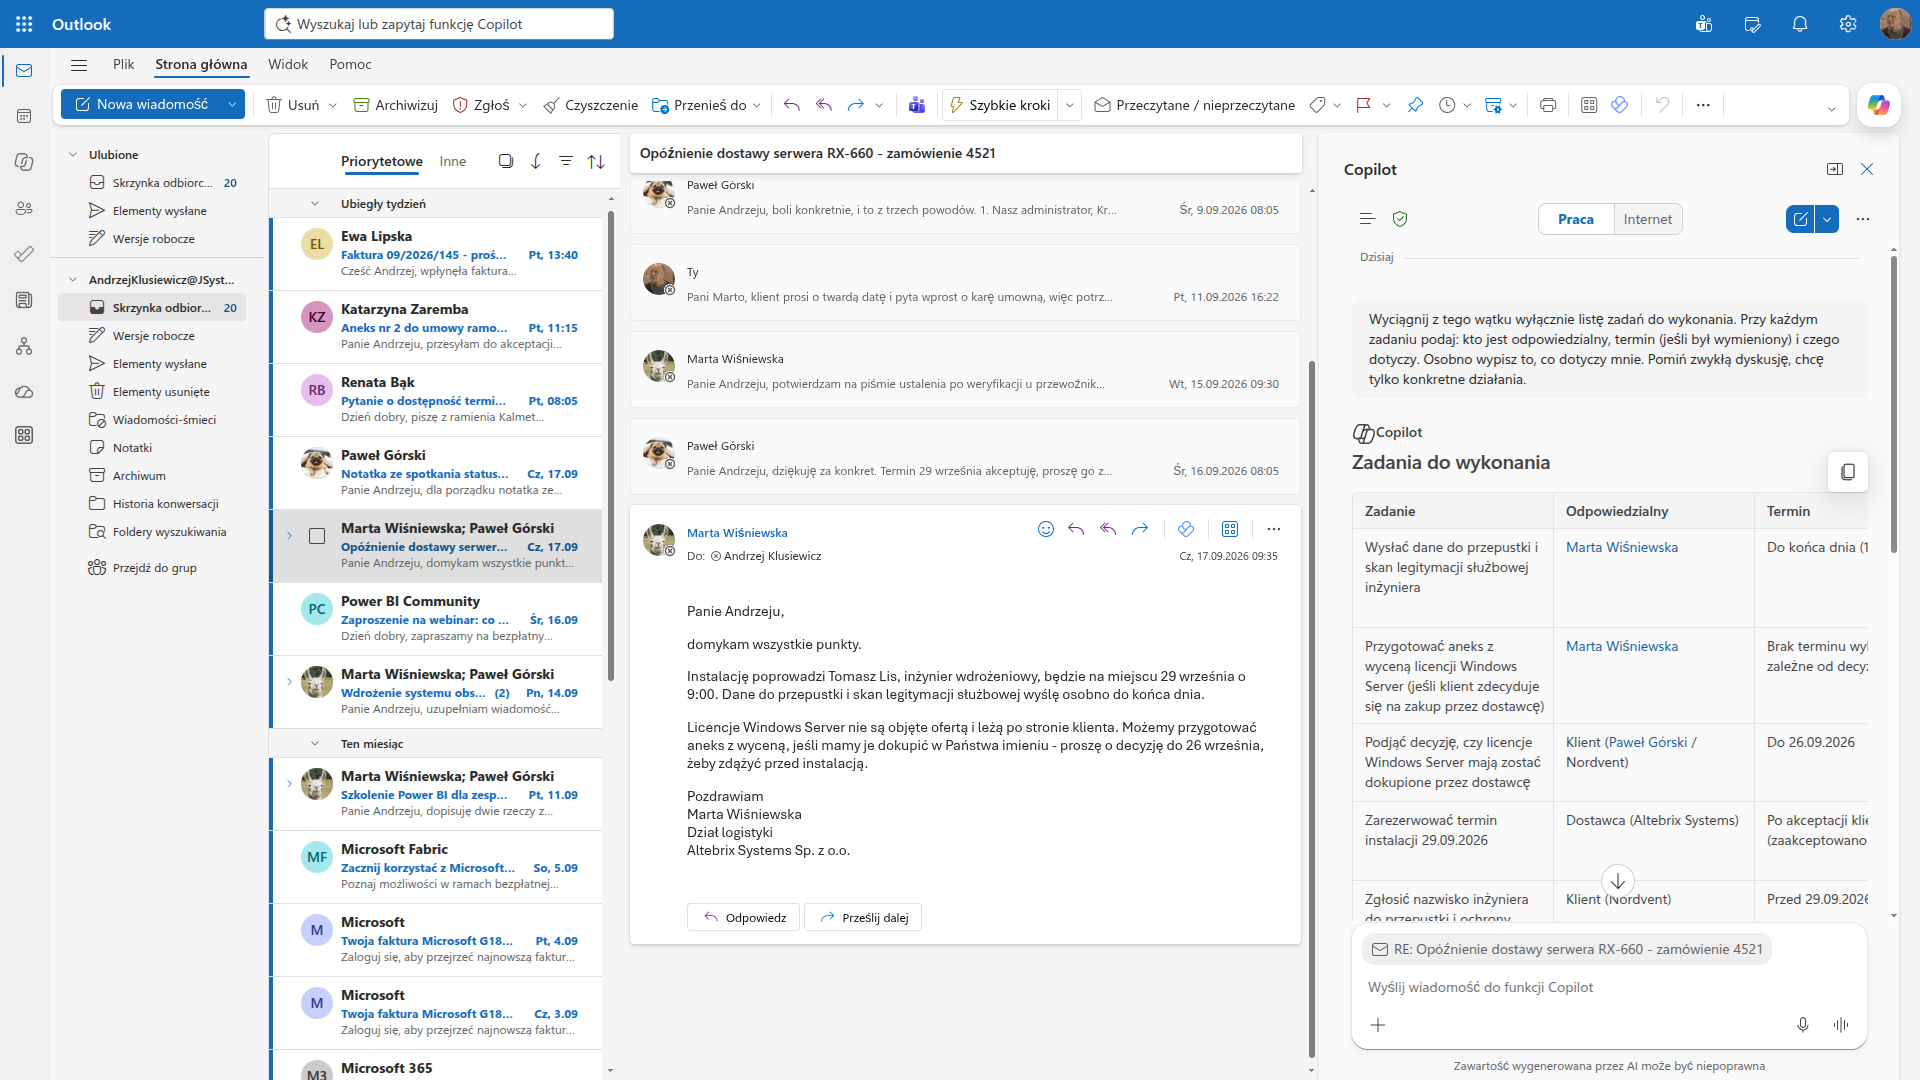Screen dimensions: 1920x1080
Task: Open Settings gear icon
Action: pos(1848,24)
